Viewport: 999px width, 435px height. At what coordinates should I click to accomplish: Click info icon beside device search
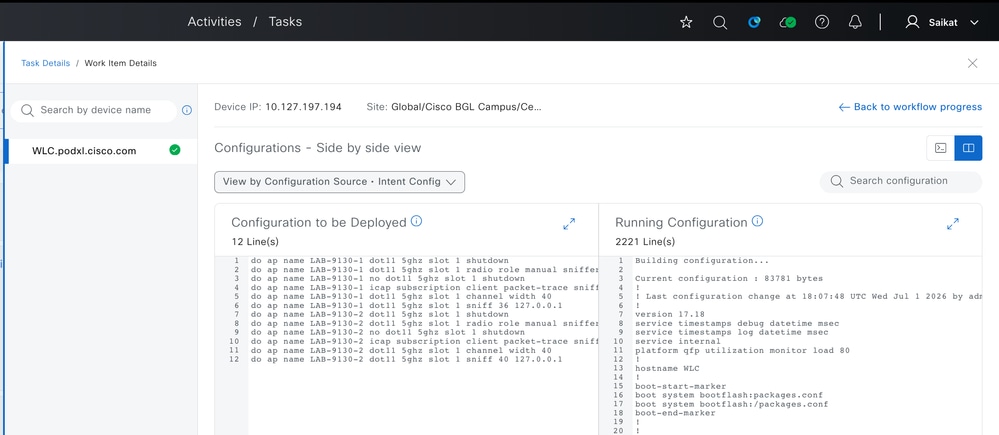(x=187, y=110)
